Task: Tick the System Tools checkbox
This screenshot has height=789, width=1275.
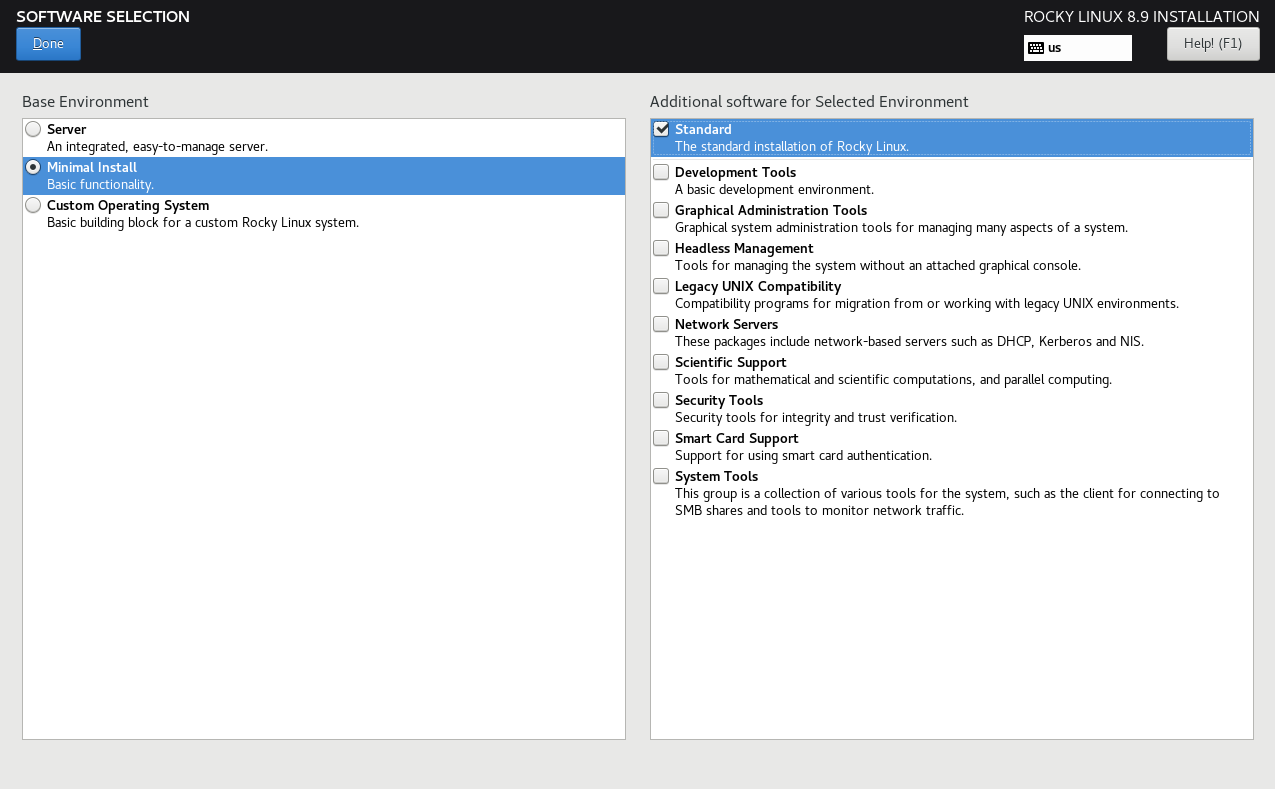Action: (x=661, y=476)
